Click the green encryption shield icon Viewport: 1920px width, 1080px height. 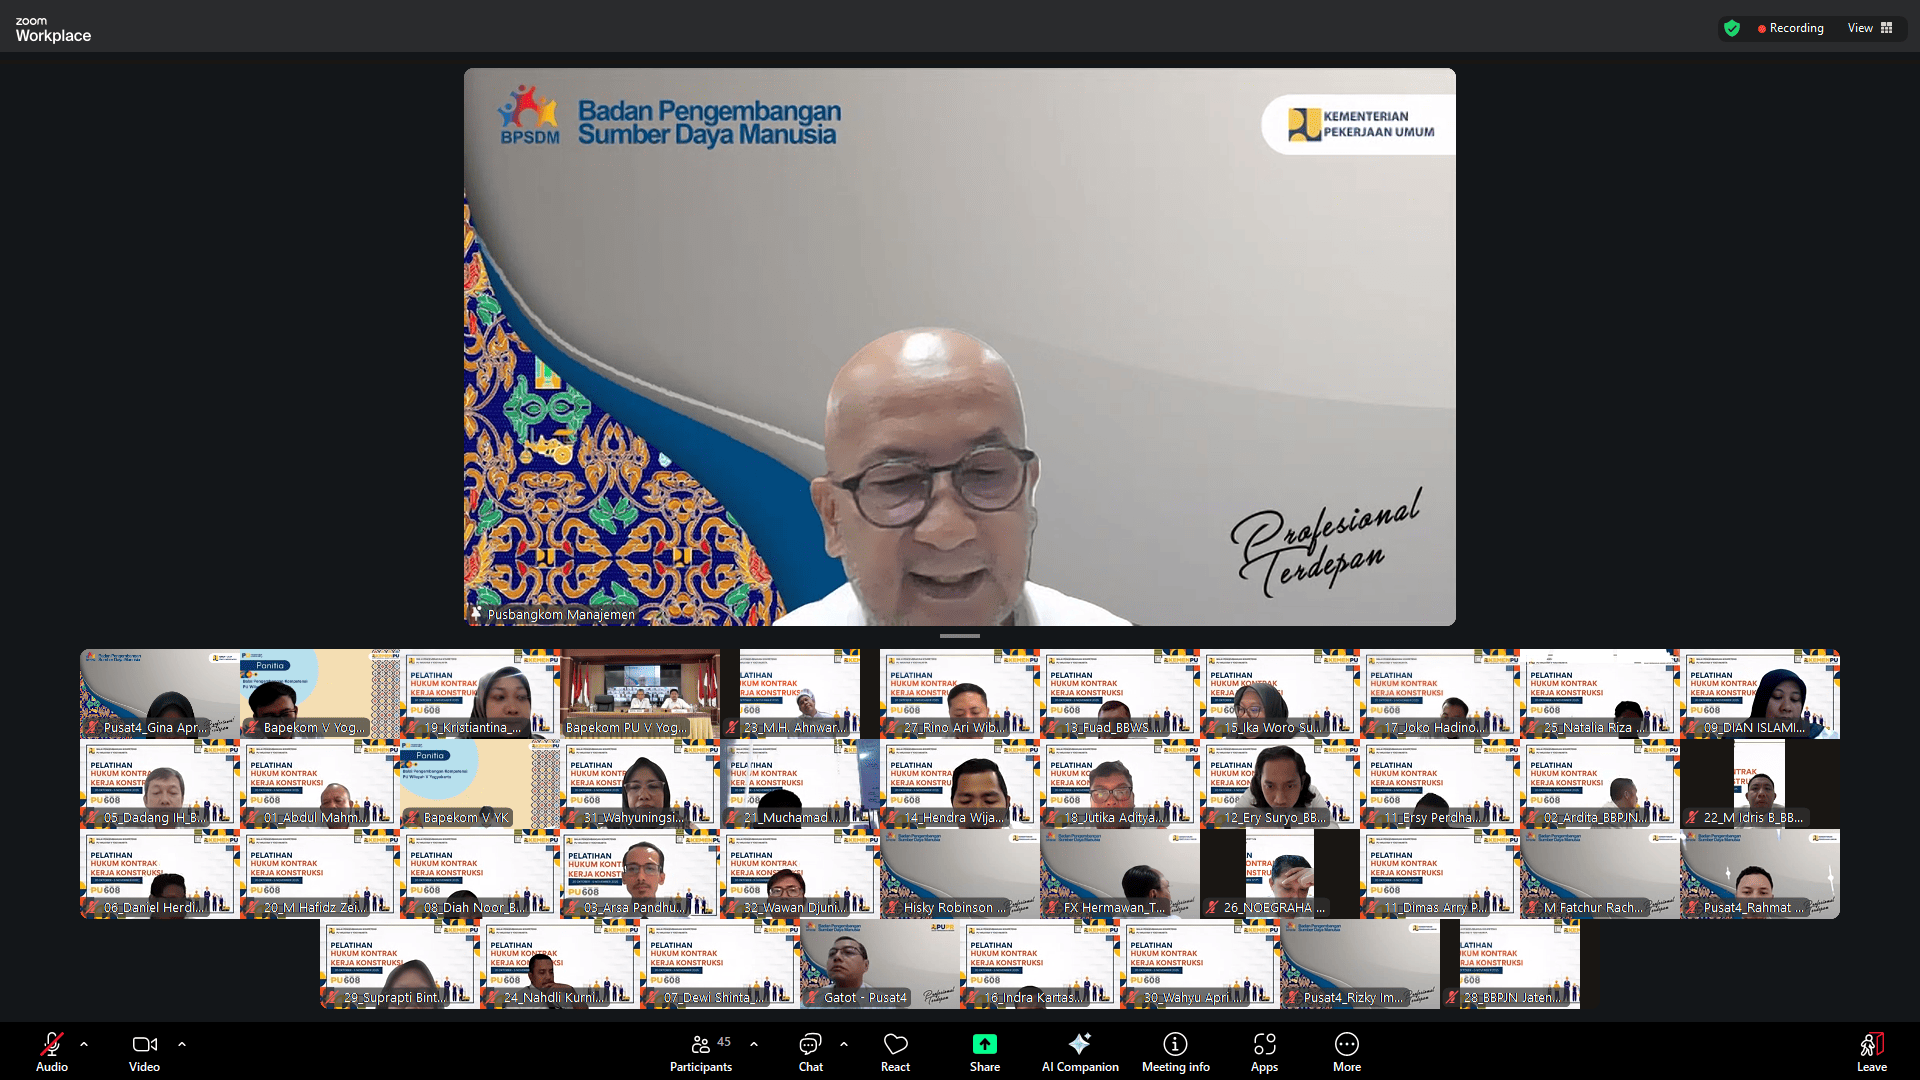(x=1732, y=28)
